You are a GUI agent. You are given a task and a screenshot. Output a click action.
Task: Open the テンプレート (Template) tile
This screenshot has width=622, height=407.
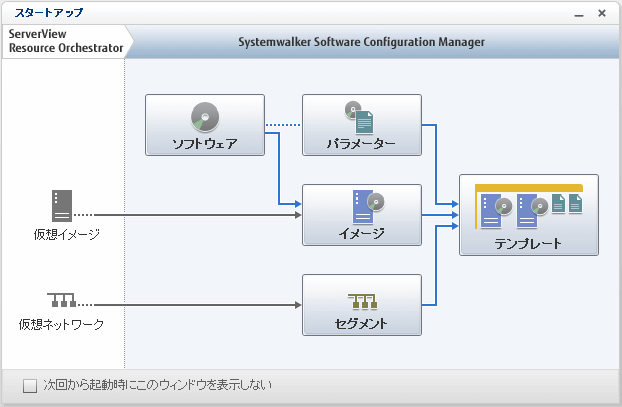point(529,215)
